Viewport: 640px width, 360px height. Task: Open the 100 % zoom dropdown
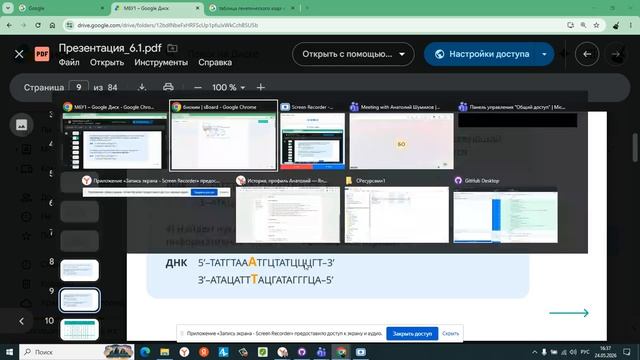pos(229,87)
